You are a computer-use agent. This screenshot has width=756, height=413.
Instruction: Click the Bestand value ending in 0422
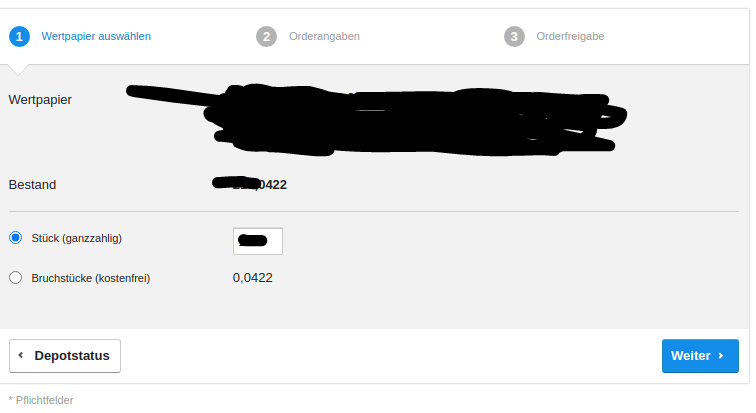[x=250, y=184]
